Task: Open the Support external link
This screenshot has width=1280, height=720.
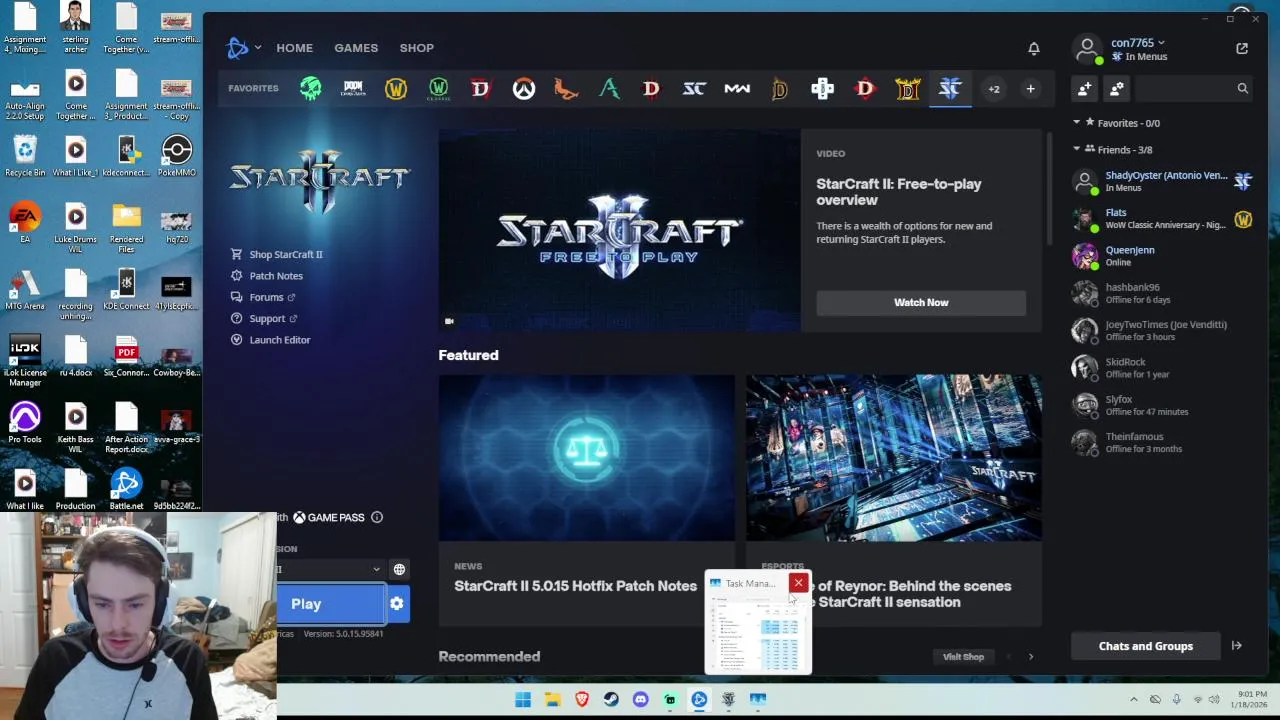Action: coord(264,318)
